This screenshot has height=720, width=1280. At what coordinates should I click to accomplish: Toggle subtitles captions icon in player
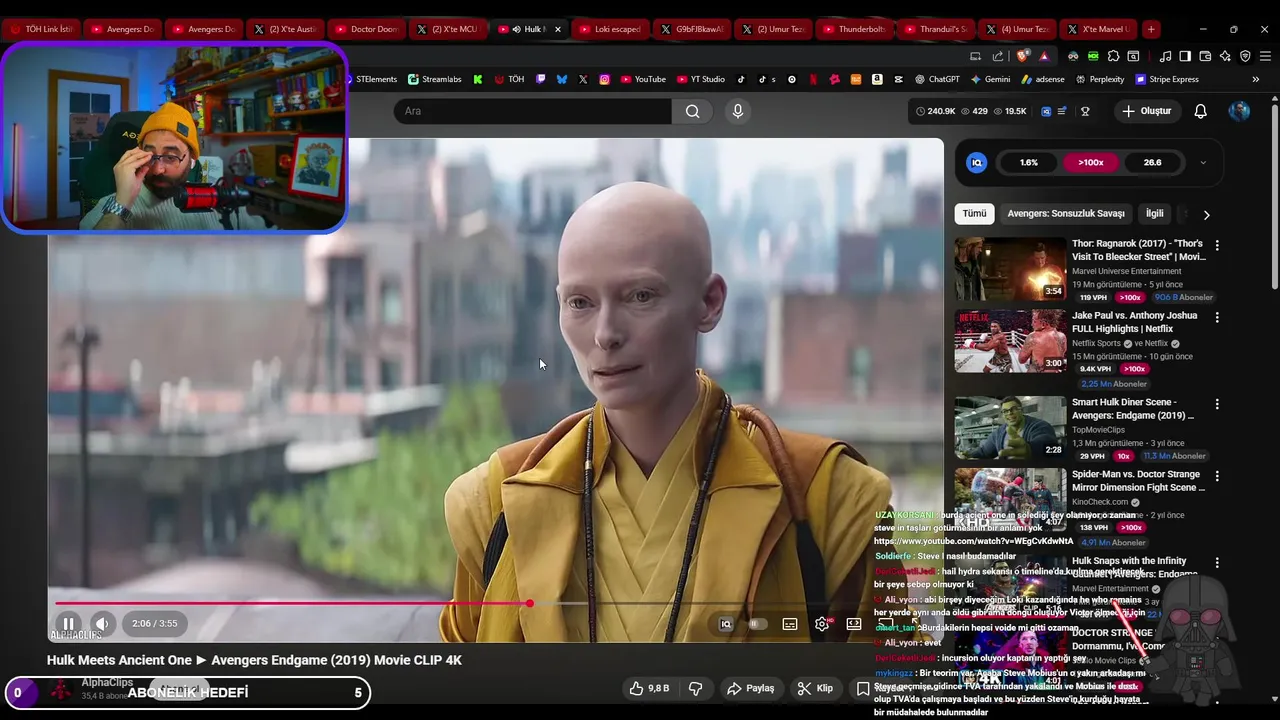click(x=790, y=624)
